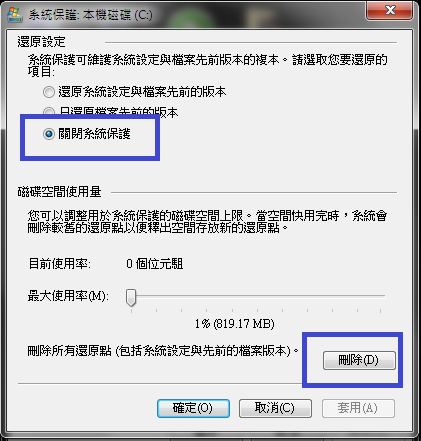Click the dialog title 系統保護: 本機磁碟 (C:)
Viewport: 421px width, 441px height.
point(90,15)
